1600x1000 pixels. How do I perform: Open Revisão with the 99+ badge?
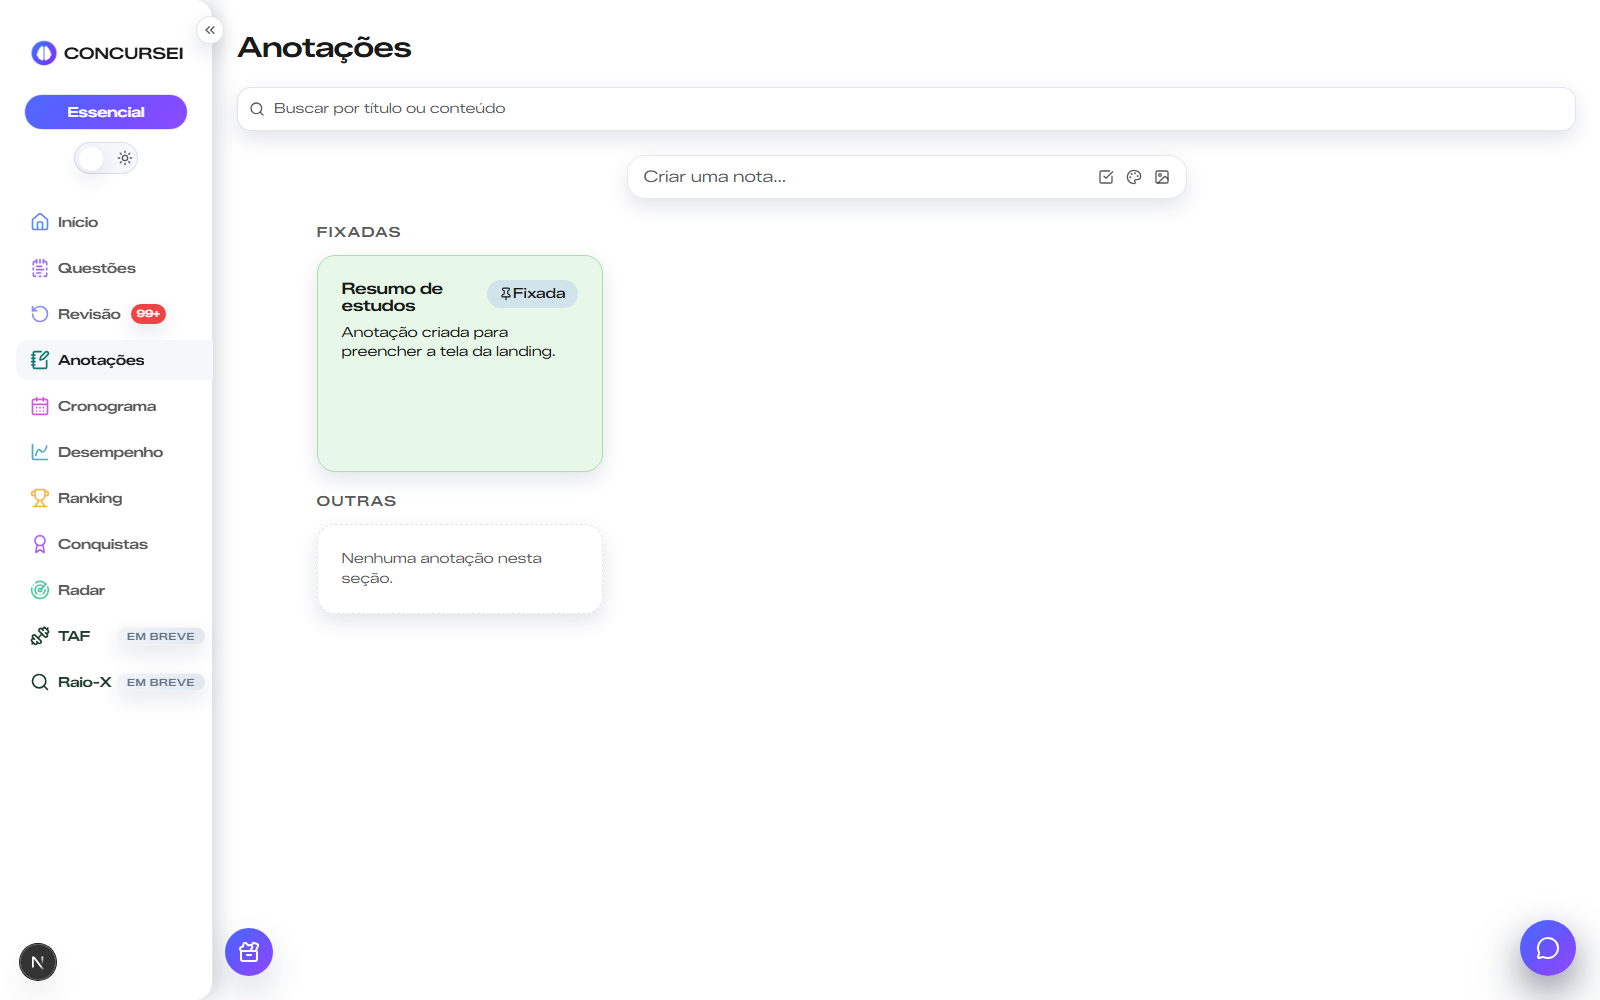(x=89, y=314)
